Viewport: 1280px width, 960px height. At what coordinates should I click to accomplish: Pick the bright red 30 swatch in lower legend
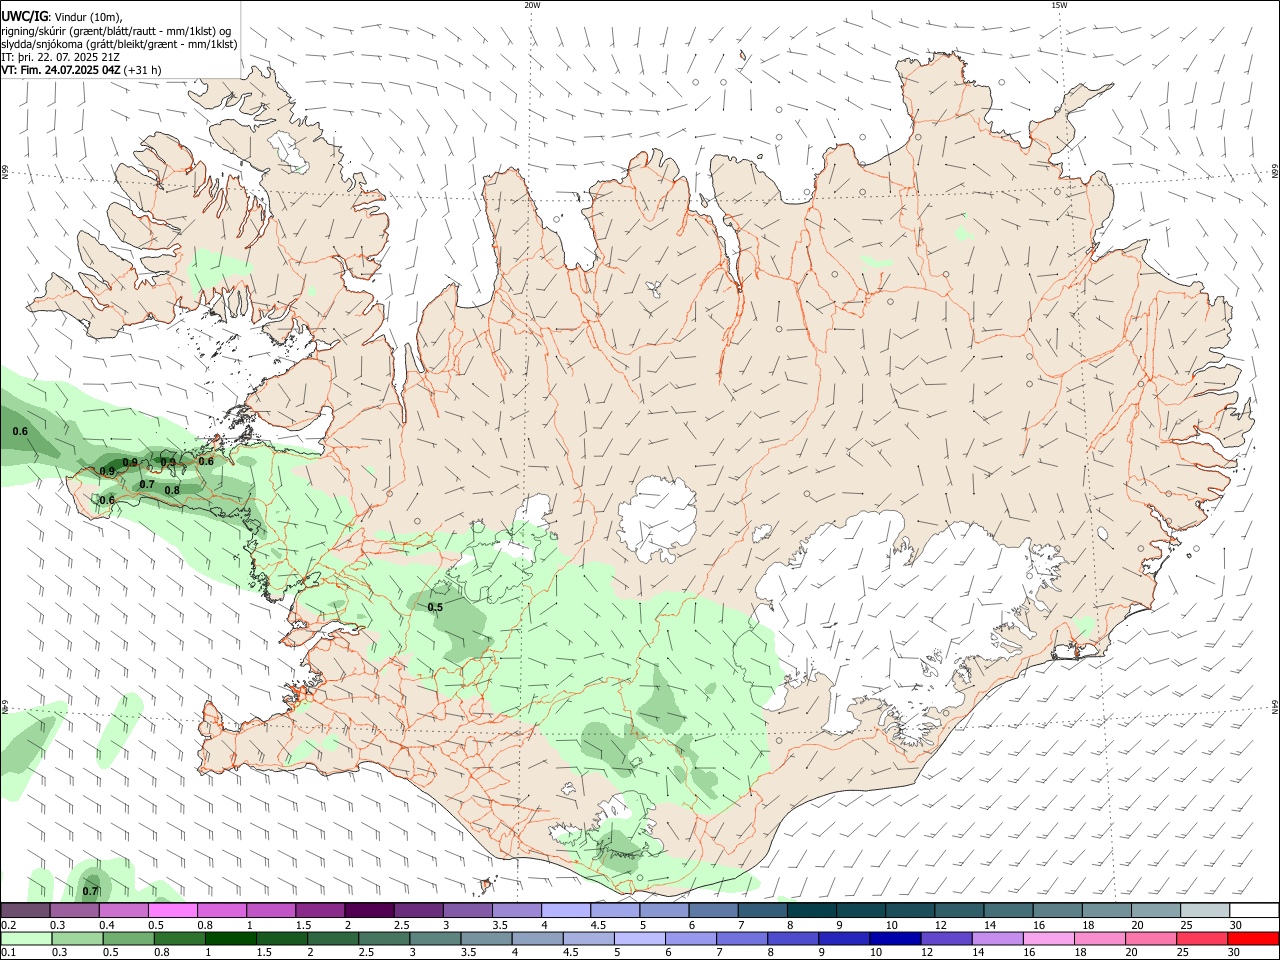pyautogui.click(x=1253, y=938)
